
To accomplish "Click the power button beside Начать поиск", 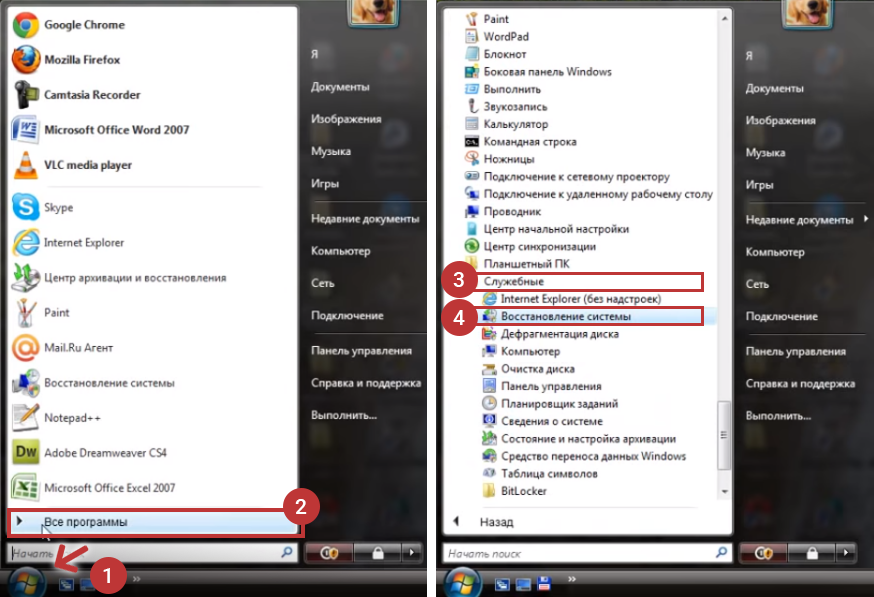I will (x=762, y=553).
